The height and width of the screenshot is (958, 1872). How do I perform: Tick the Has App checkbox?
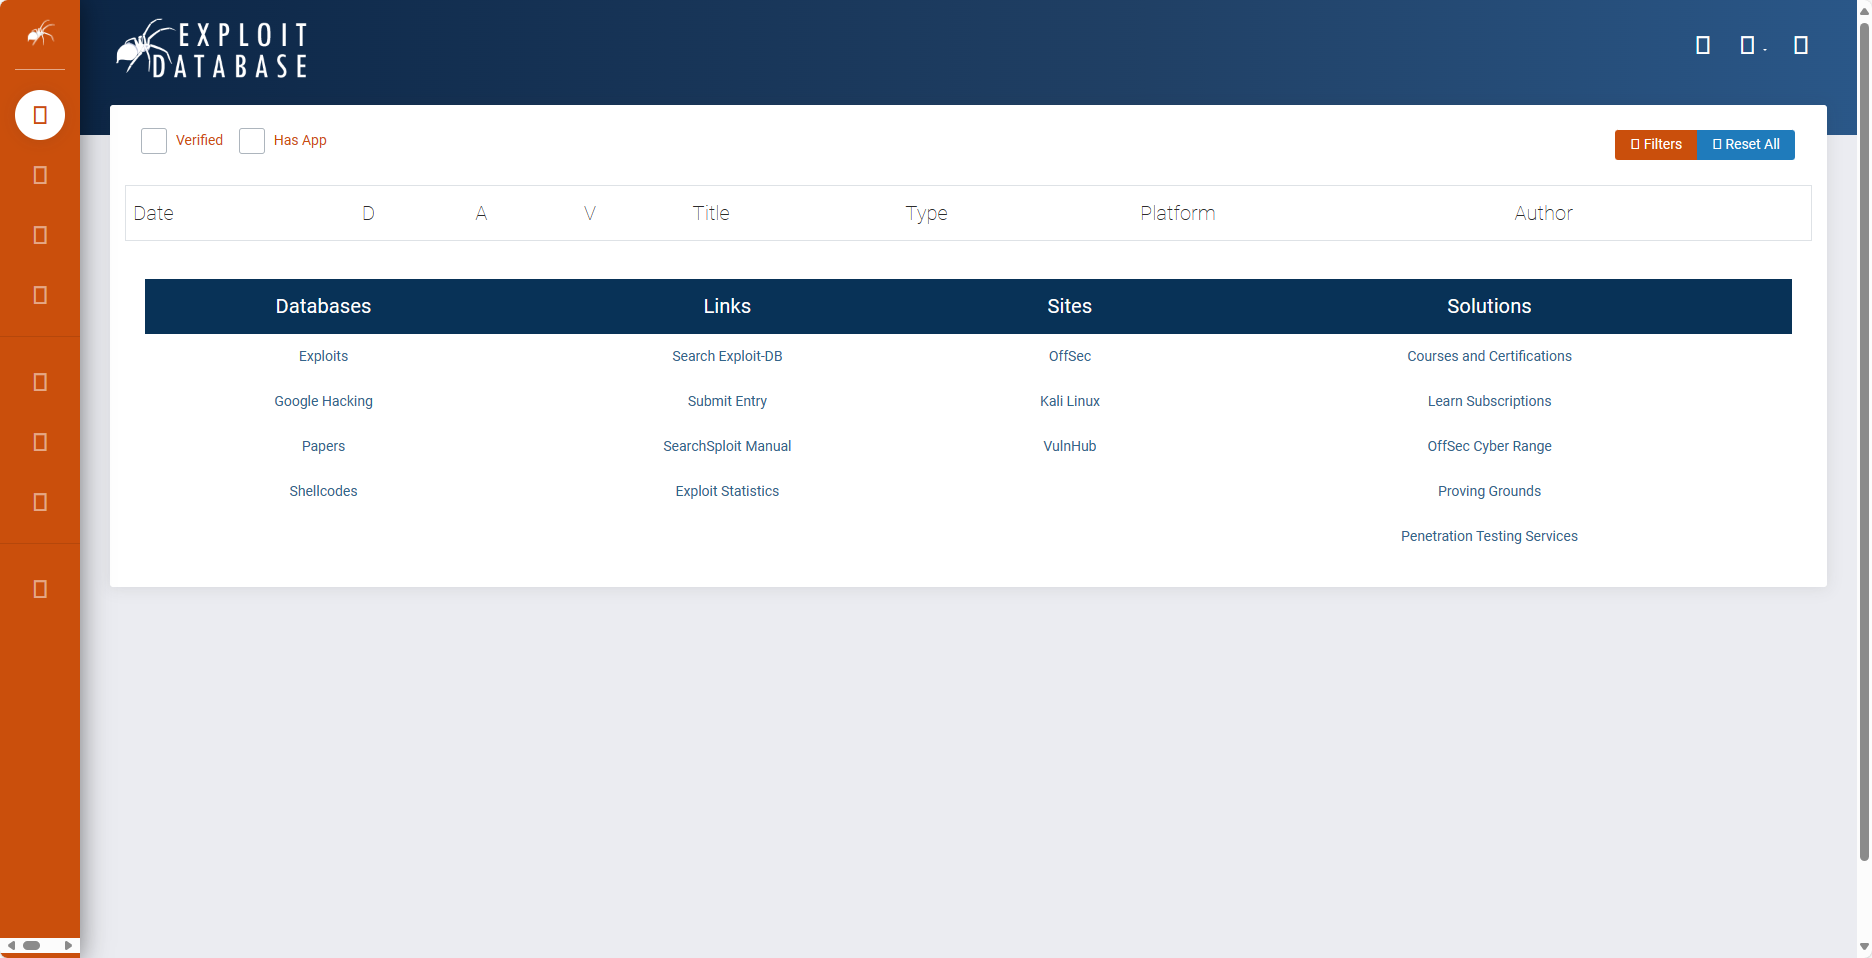click(252, 141)
